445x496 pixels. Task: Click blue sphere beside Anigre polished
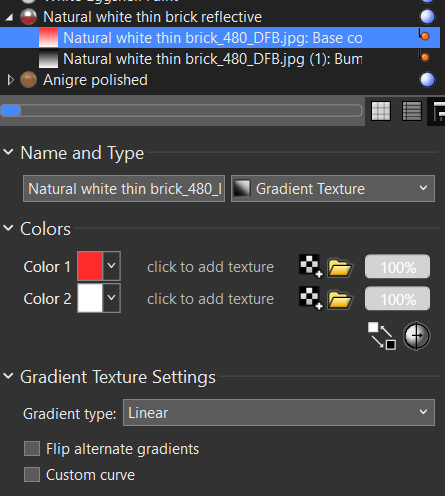[427, 80]
